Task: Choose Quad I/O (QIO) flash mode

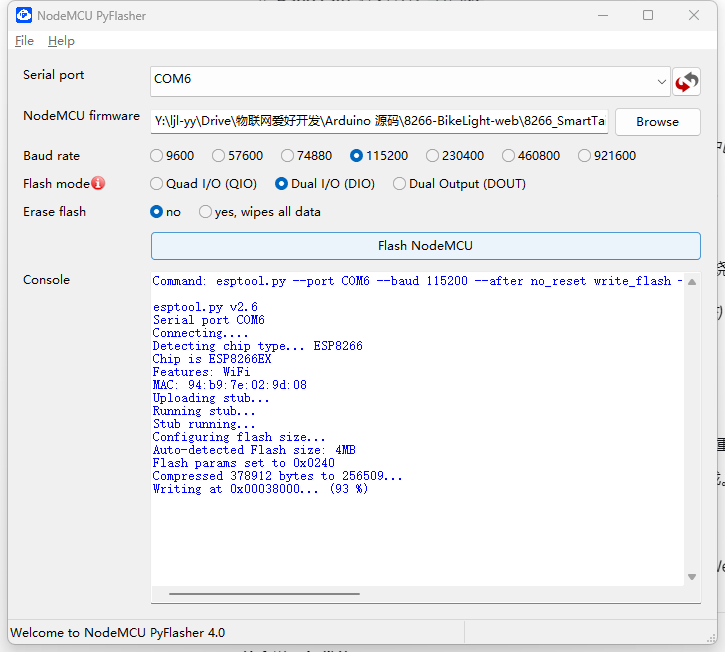Action: click(x=157, y=184)
